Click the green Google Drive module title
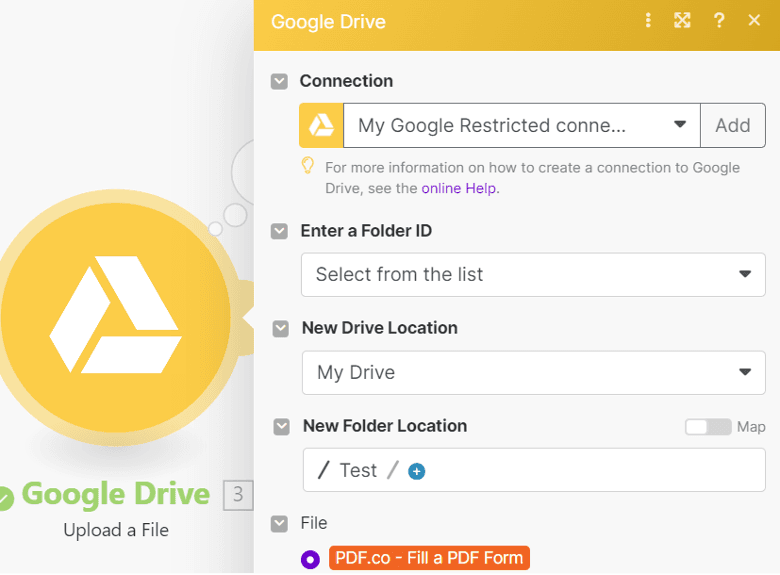780x575 pixels. [x=116, y=494]
